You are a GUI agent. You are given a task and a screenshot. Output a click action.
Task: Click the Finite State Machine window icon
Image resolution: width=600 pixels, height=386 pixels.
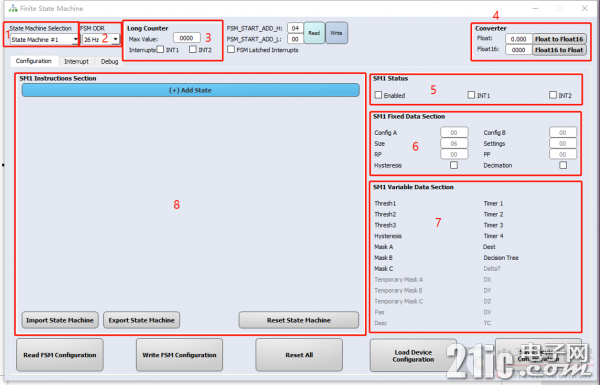click(x=13, y=8)
